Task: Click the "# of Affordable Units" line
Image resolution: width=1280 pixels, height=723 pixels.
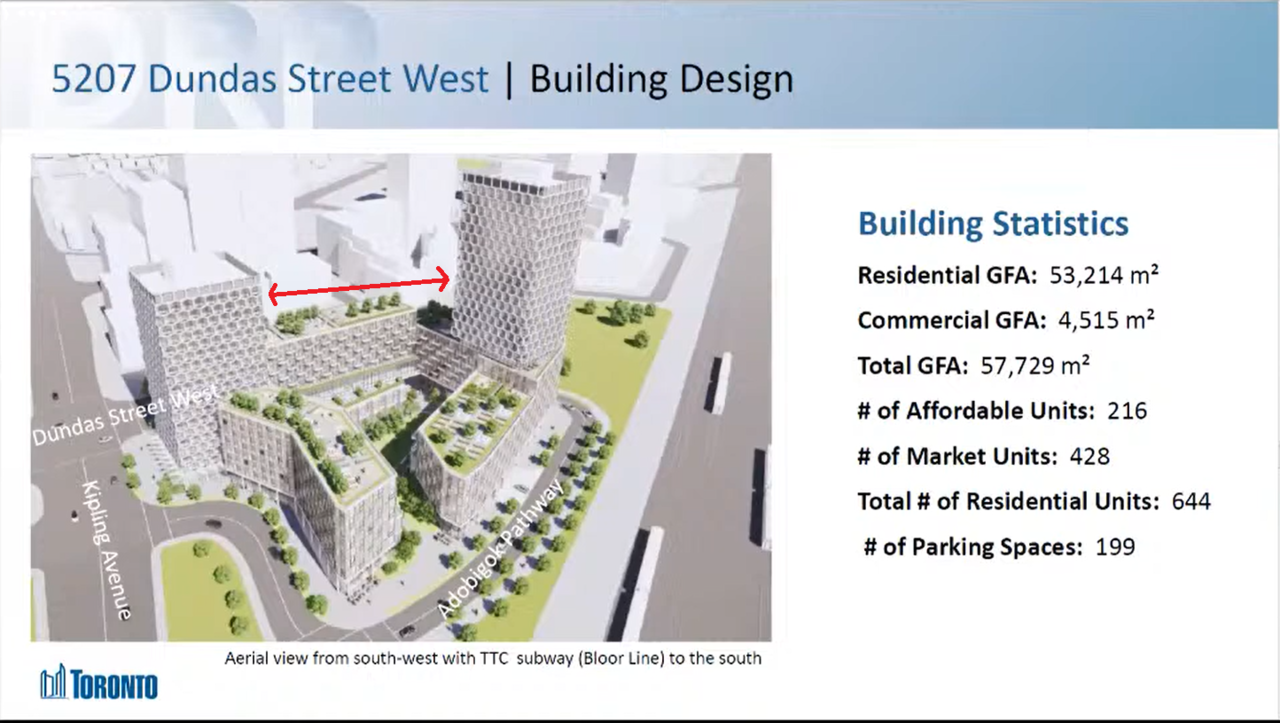Action: [x=1002, y=410]
